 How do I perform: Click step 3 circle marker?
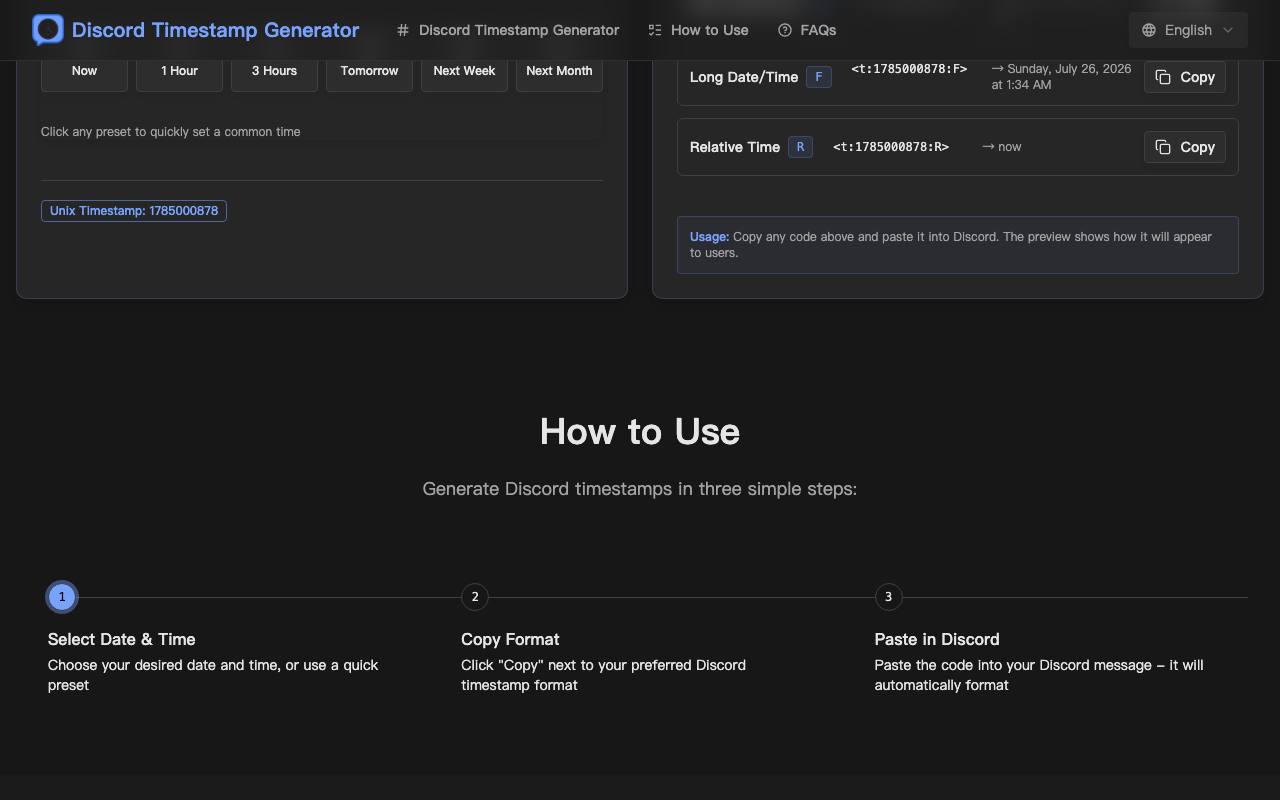pos(888,597)
